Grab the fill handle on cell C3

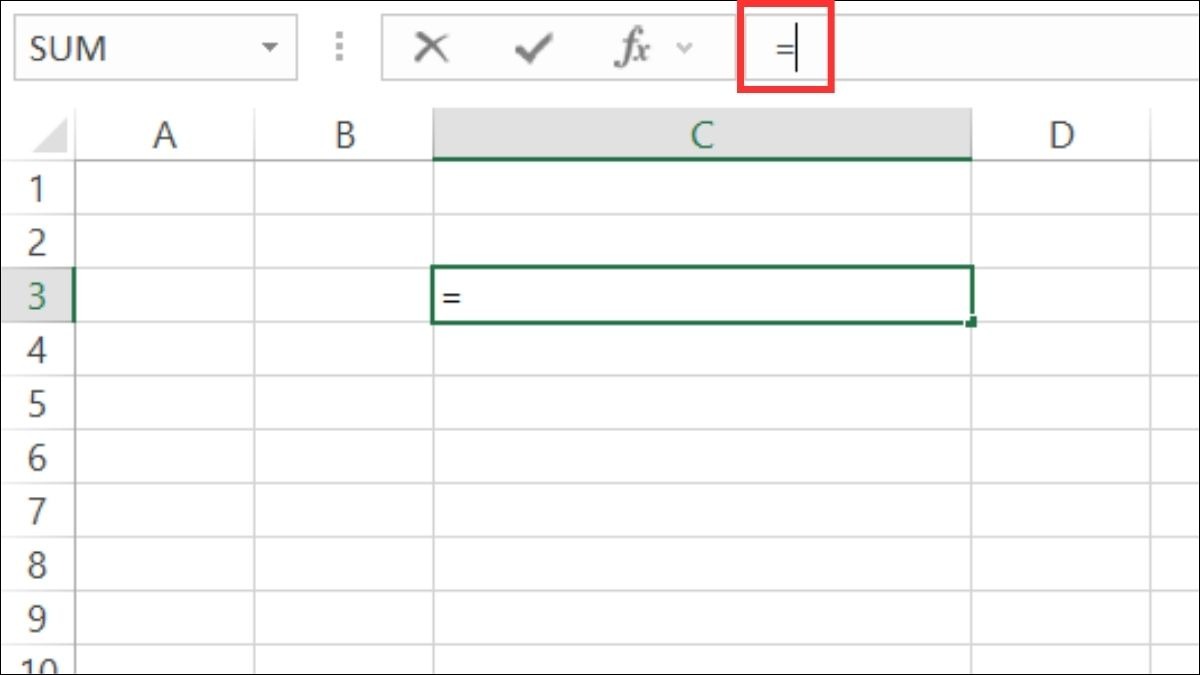(972, 322)
